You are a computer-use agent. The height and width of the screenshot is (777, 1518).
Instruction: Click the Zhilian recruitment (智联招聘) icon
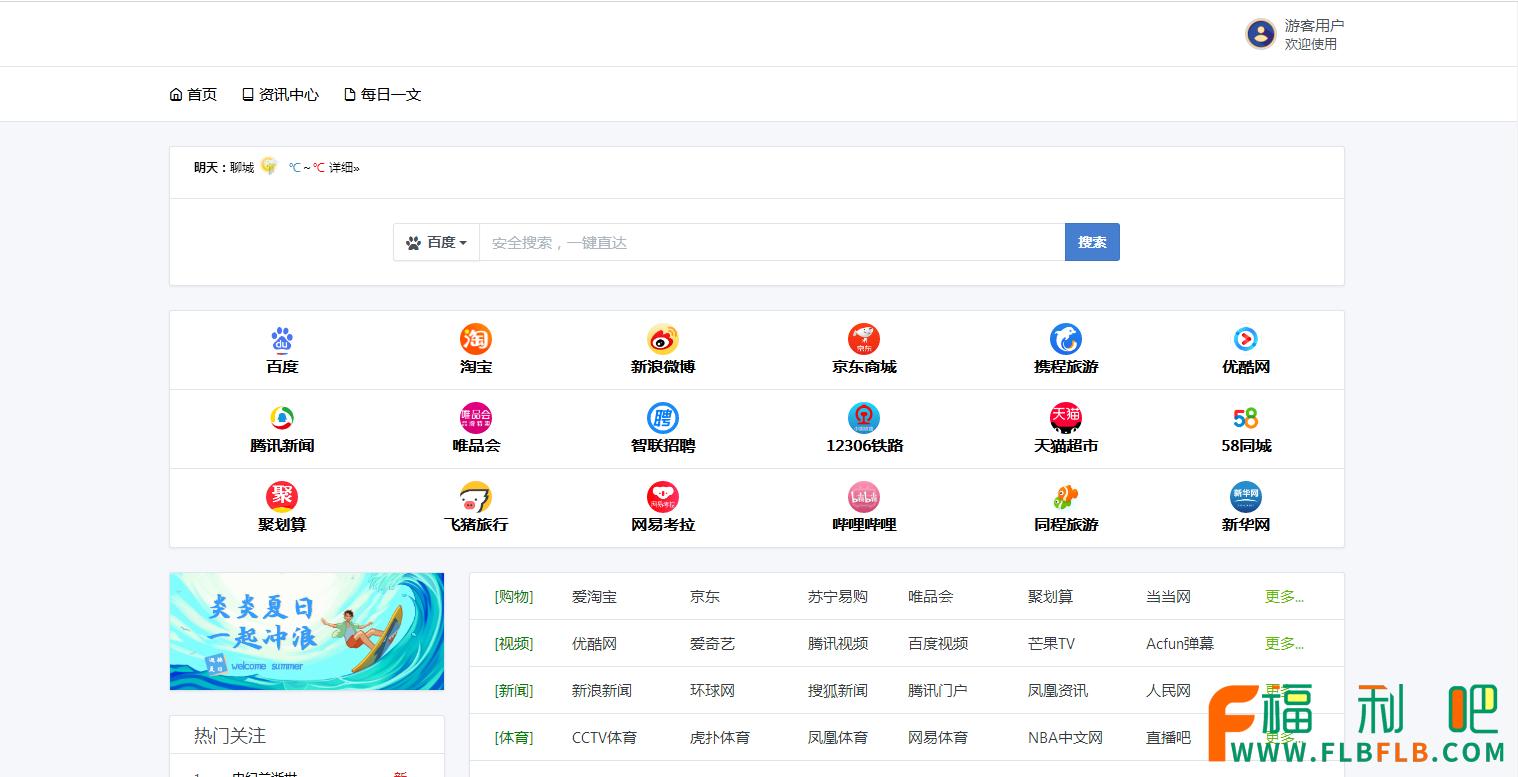(x=663, y=418)
